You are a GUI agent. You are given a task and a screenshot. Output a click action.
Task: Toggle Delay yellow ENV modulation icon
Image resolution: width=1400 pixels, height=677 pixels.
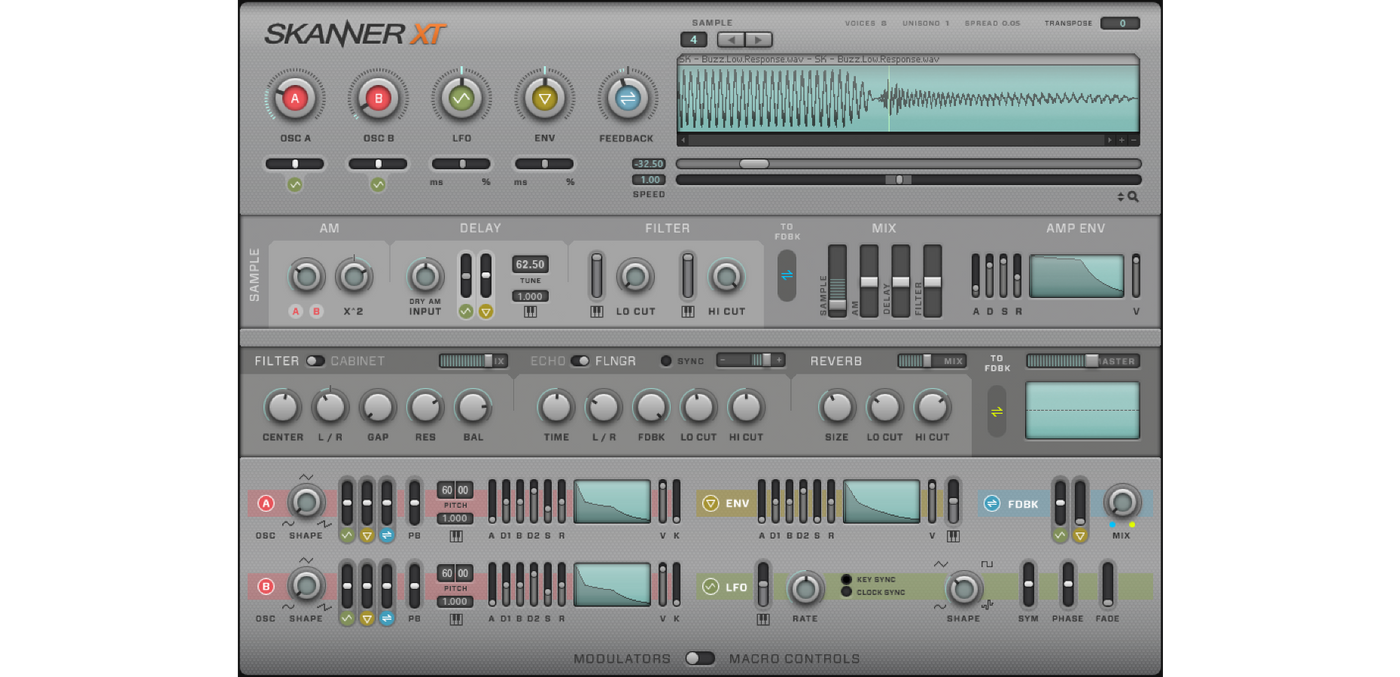click(486, 311)
